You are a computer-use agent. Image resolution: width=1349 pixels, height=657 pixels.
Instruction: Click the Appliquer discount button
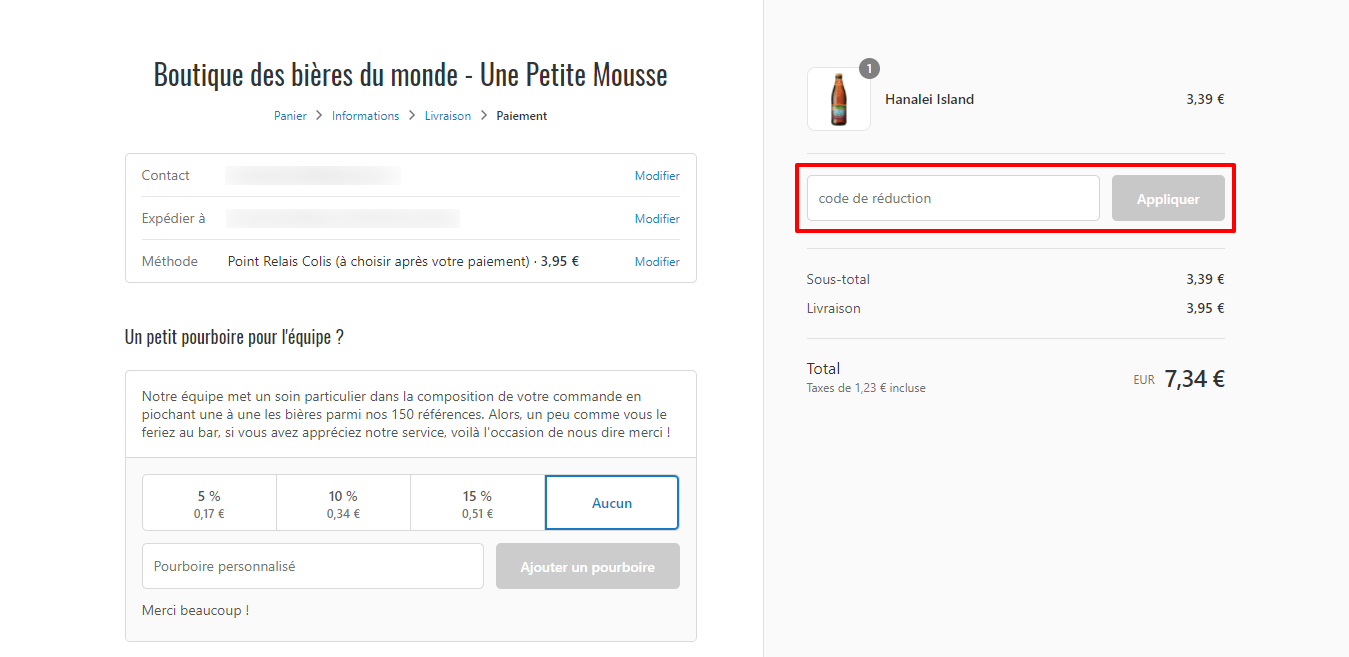pos(1168,198)
